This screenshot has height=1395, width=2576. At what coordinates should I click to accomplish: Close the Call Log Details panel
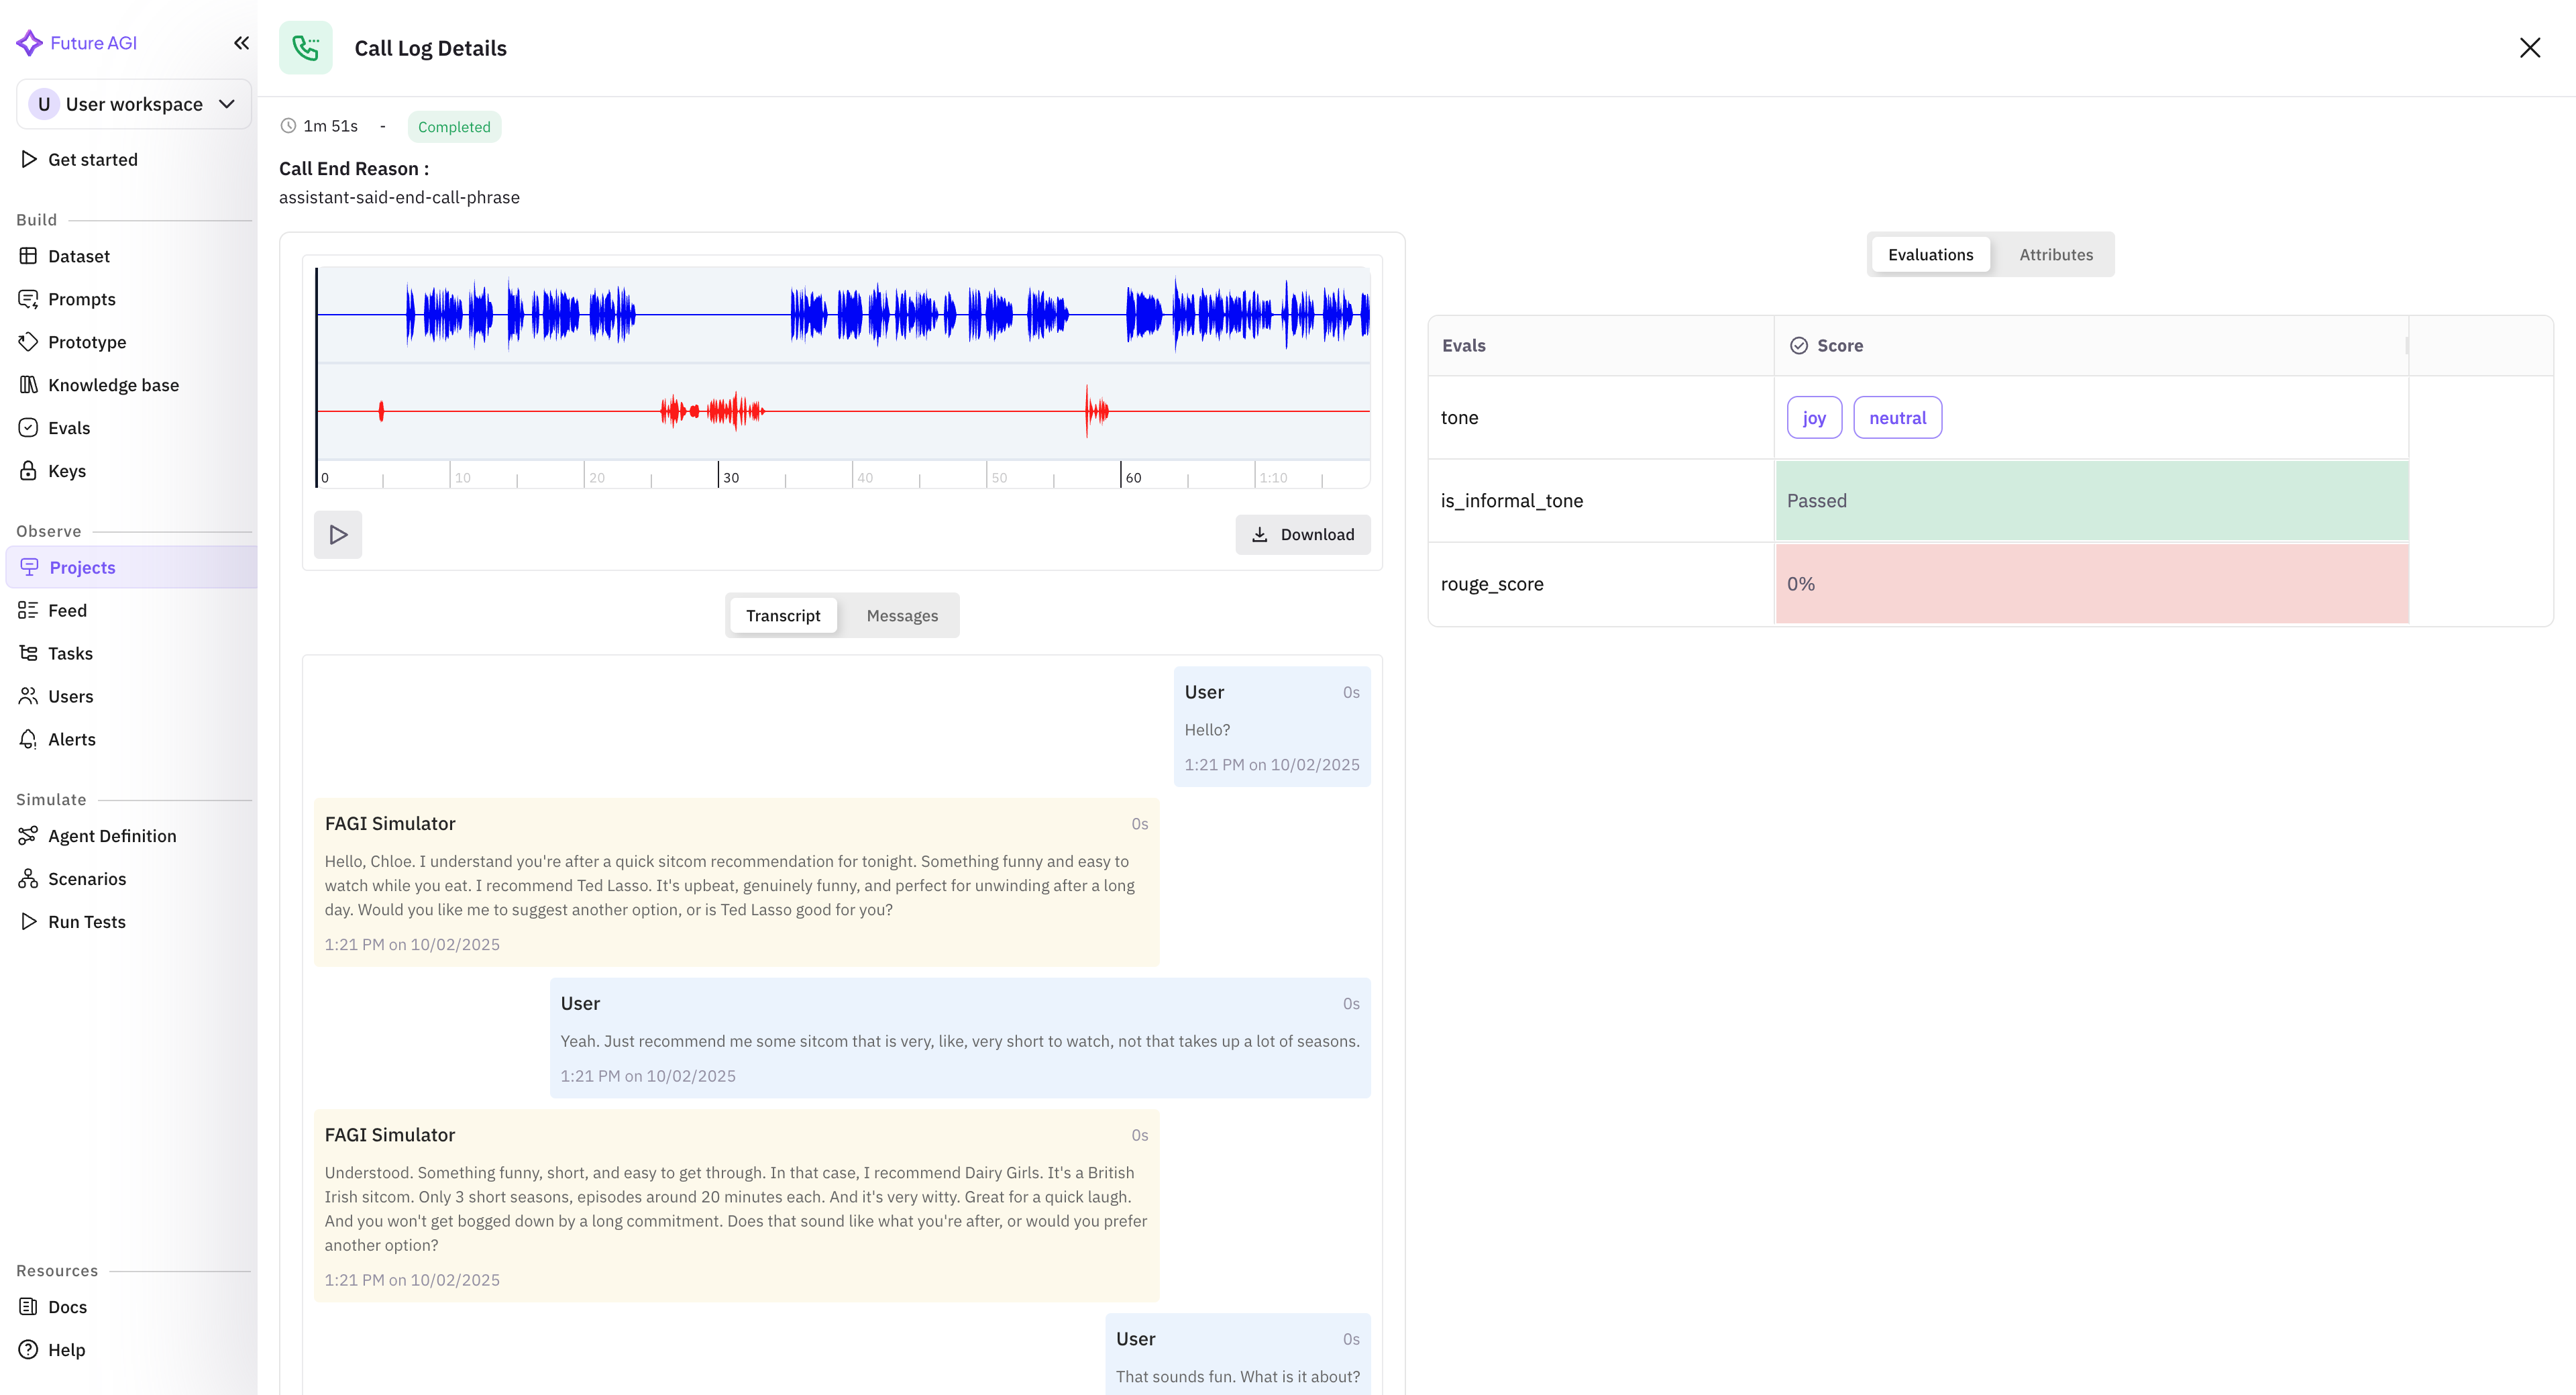click(2530, 47)
